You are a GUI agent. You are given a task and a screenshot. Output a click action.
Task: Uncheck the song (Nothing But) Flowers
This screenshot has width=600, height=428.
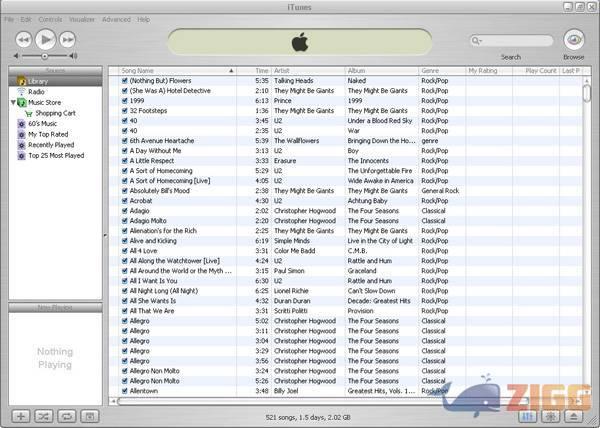coord(124,81)
